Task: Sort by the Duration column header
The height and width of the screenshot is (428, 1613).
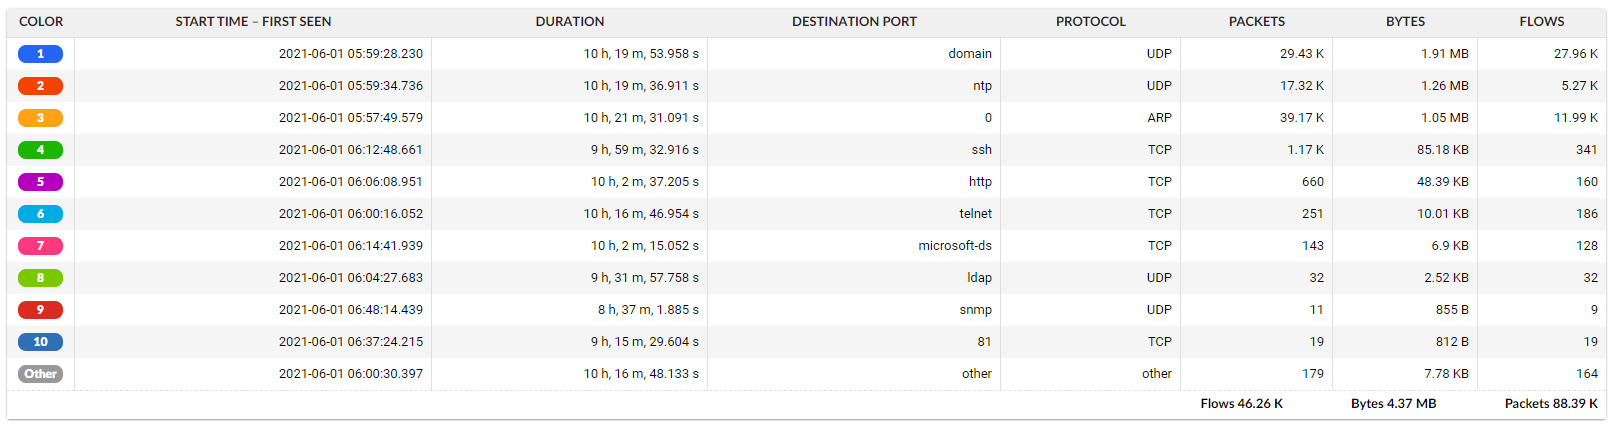Action: click(569, 22)
